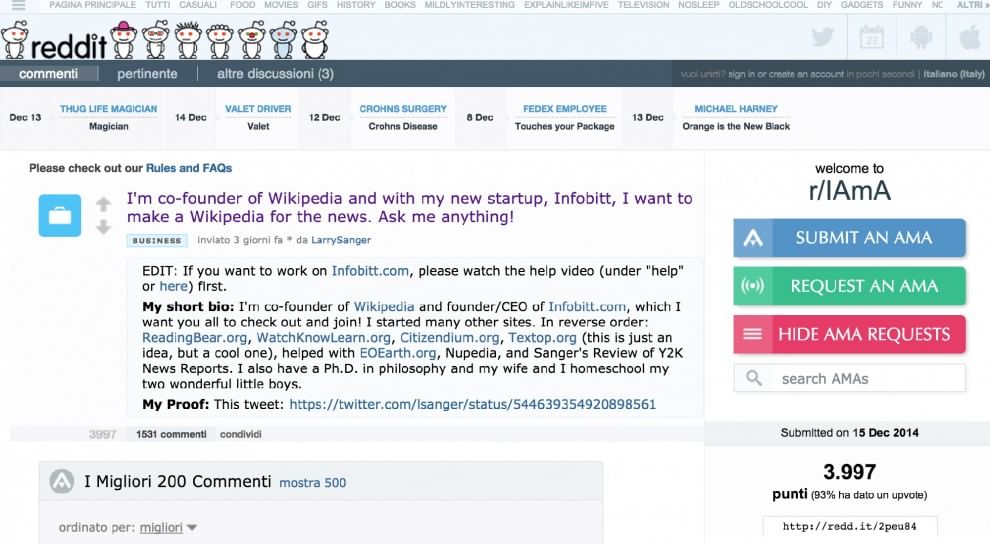Open the Citizendium.org link
Screen dimensions: 990x545
click(x=450, y=337)
